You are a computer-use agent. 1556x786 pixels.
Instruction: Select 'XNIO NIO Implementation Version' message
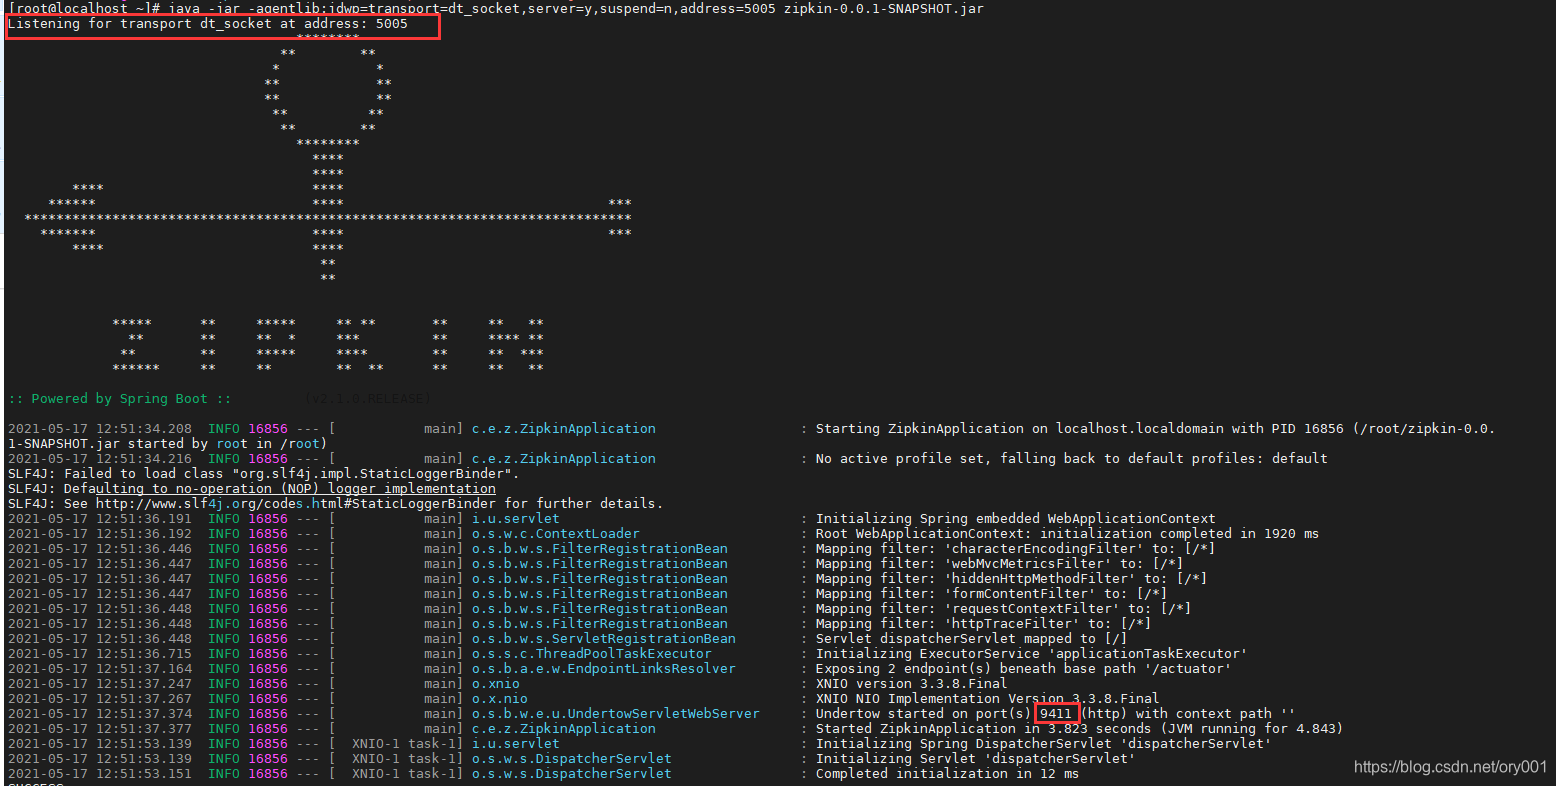[x=988, y=698]
